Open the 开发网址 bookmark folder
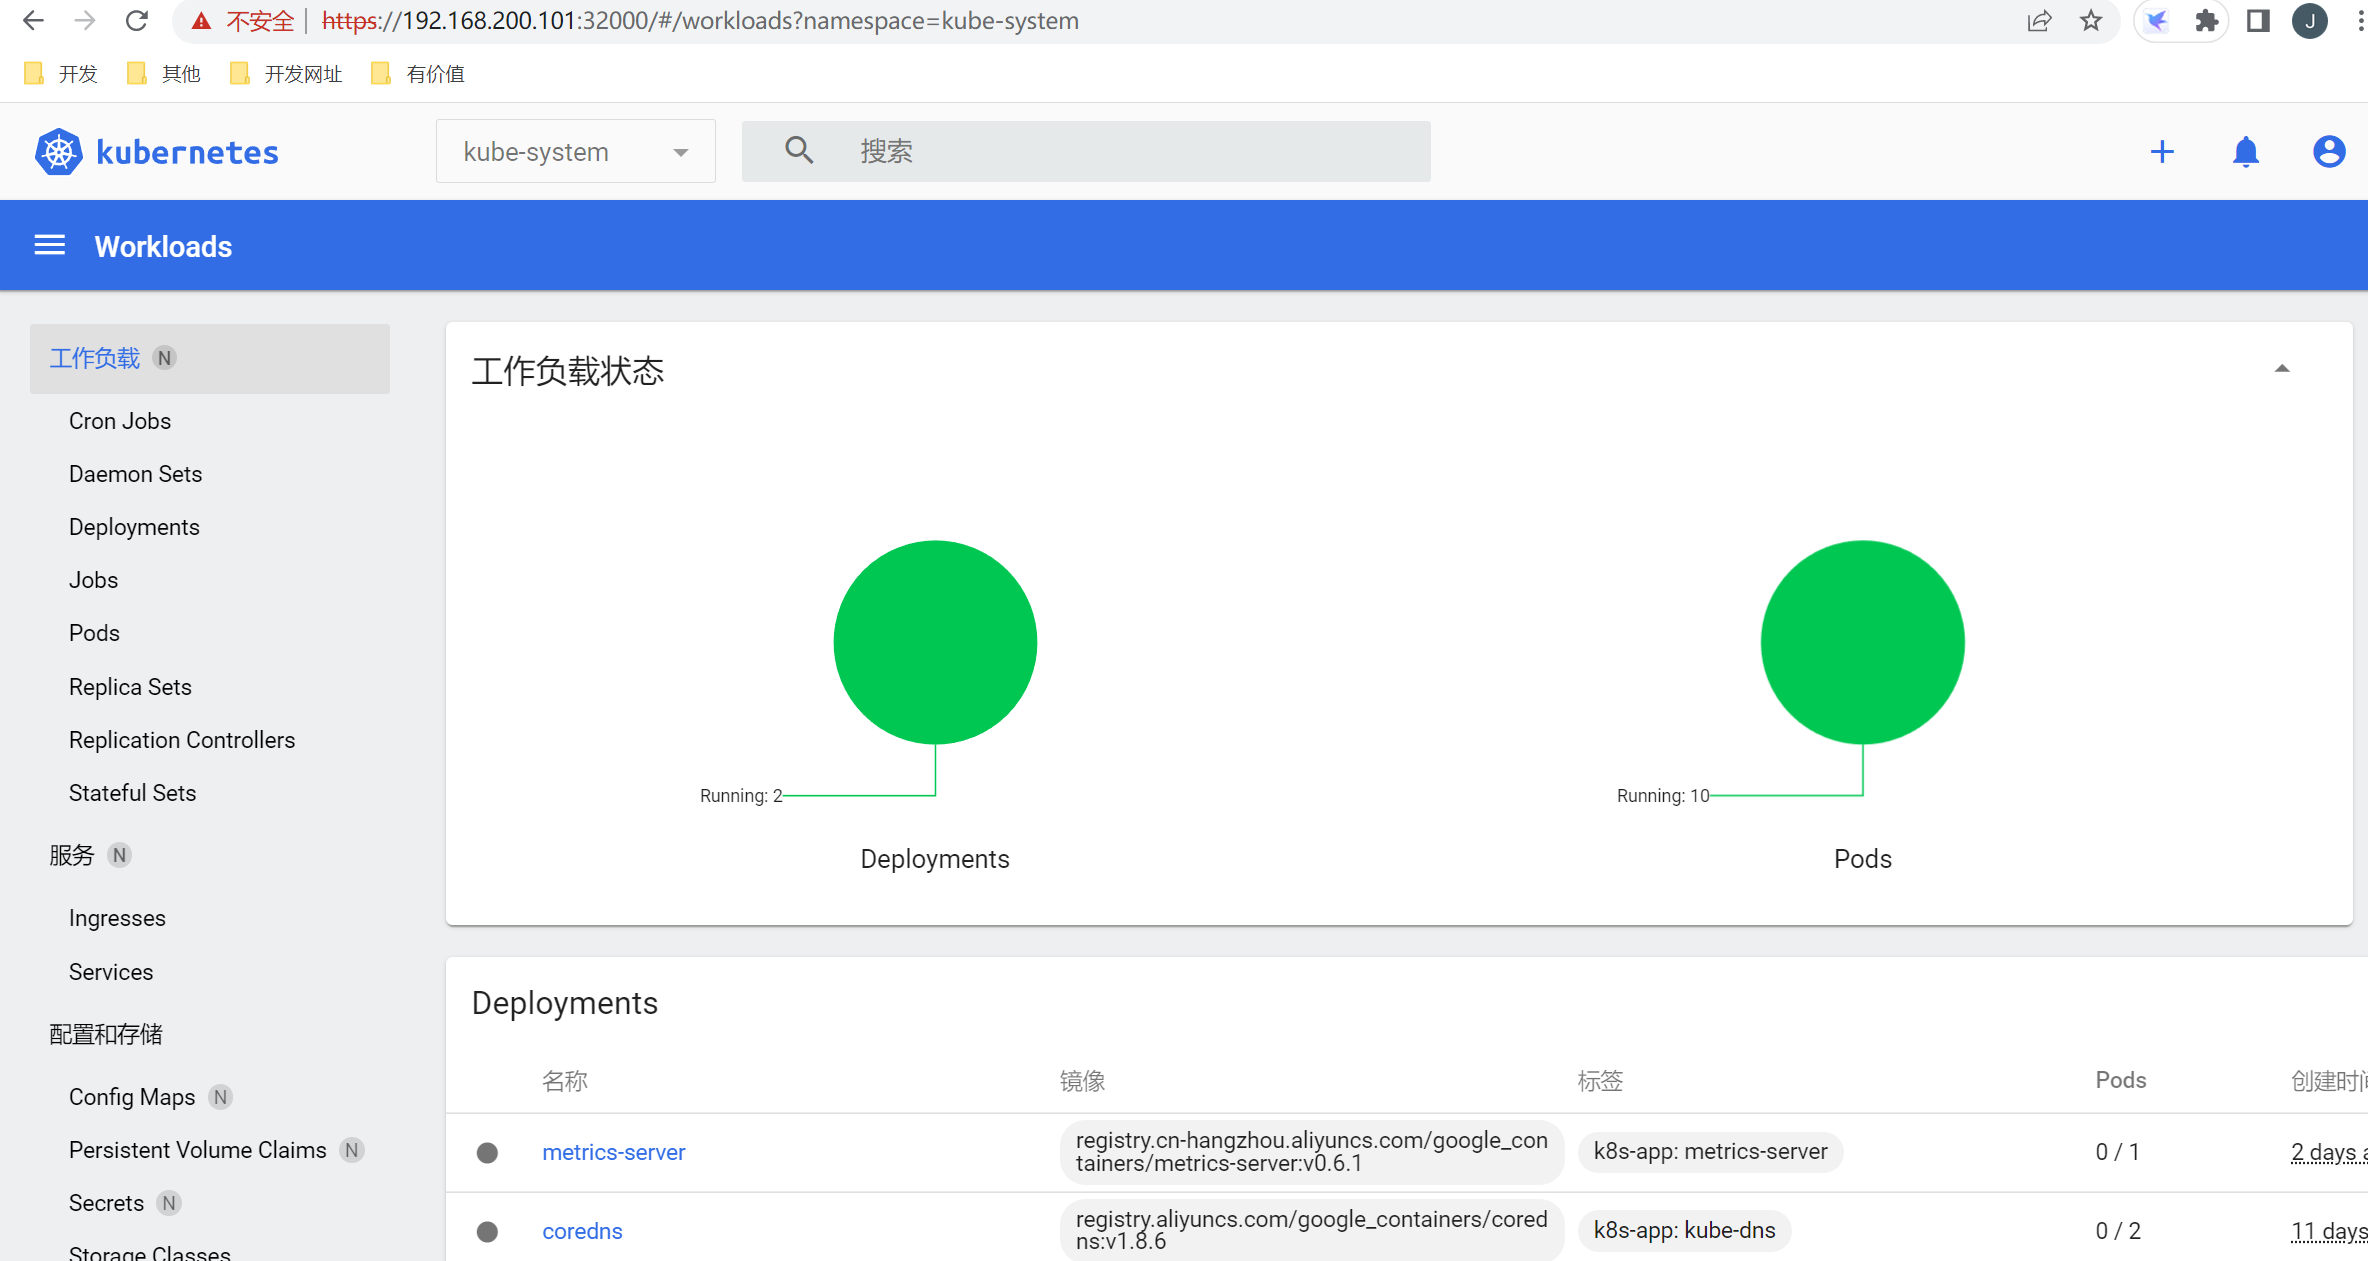 click(286, 74)
